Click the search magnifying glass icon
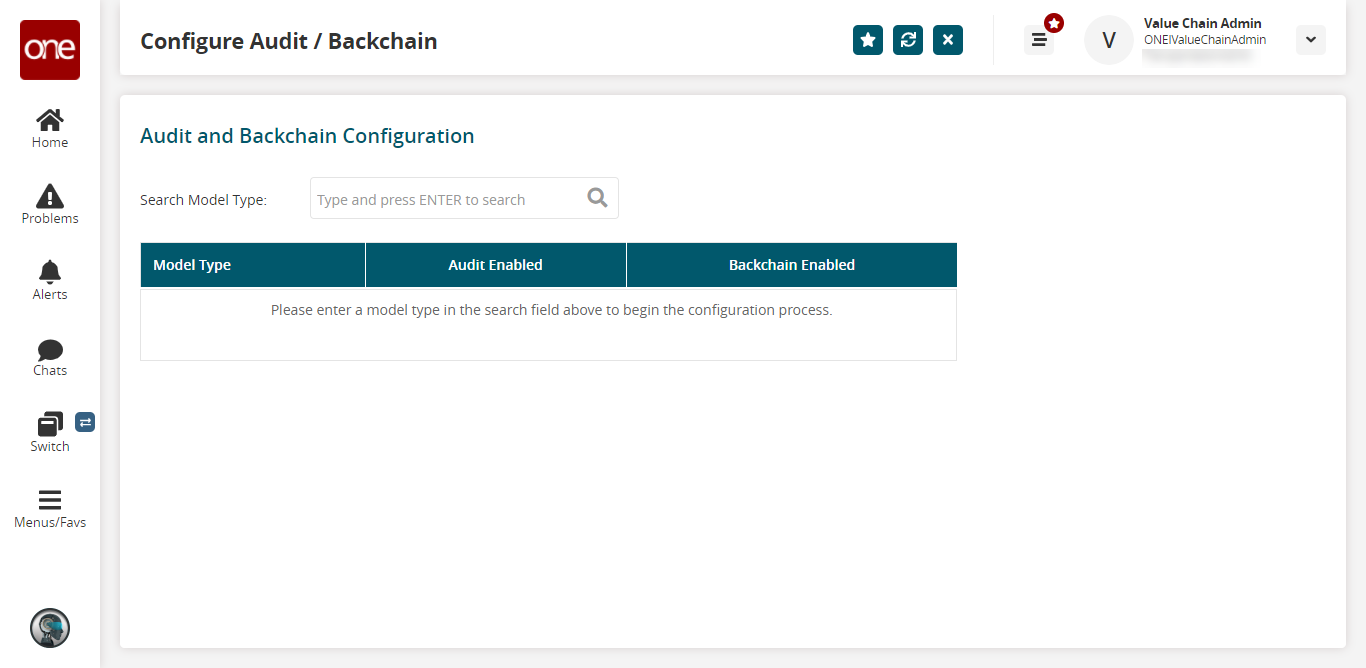Image resolution: width=1366 pixels, height=668 pixels. click(598, 198)
